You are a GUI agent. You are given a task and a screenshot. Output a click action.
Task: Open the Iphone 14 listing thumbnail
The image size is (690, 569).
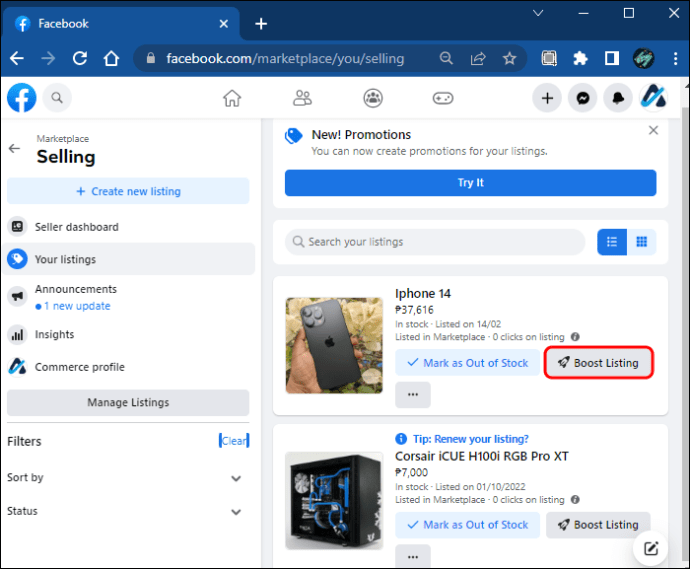[334, 345]
